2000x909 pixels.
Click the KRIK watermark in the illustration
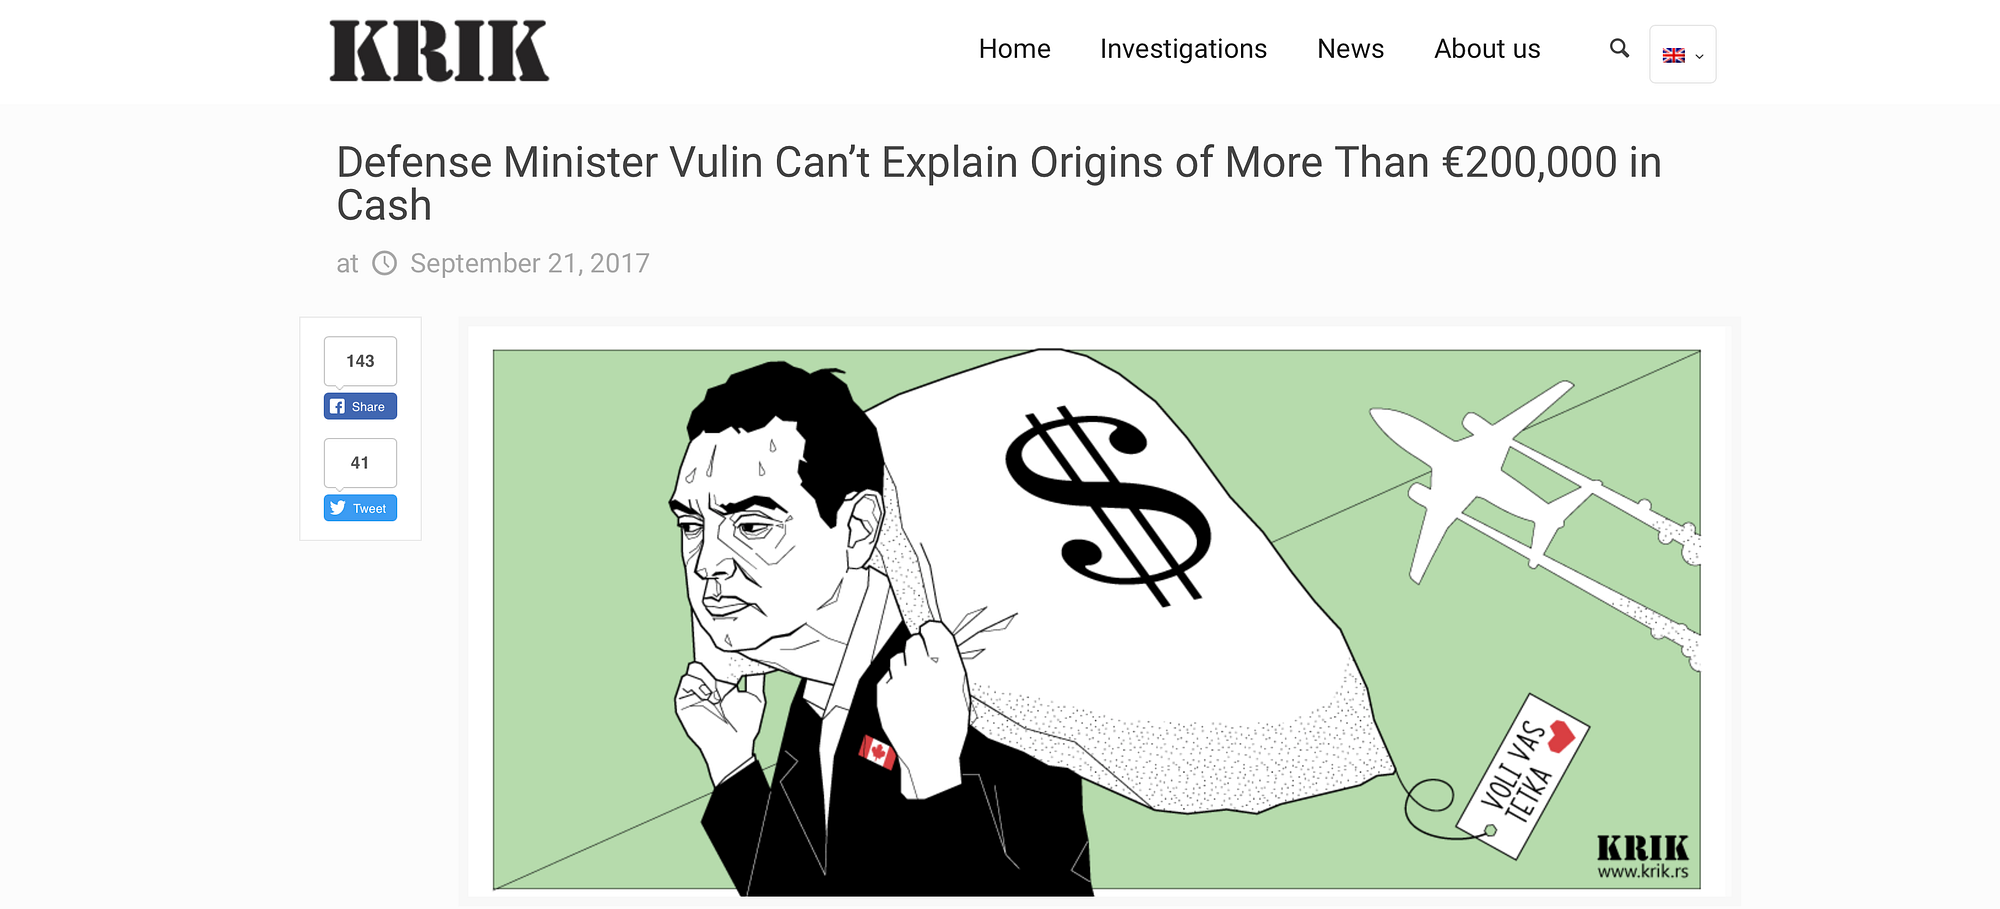(x=1642, y=857)
